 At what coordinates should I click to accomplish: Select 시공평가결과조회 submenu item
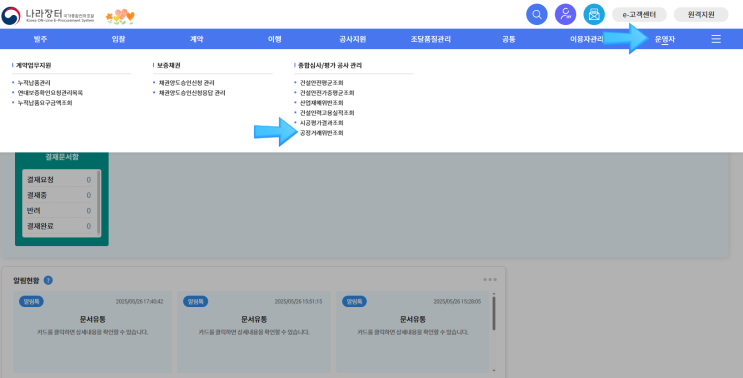click(x=322, y=123)
